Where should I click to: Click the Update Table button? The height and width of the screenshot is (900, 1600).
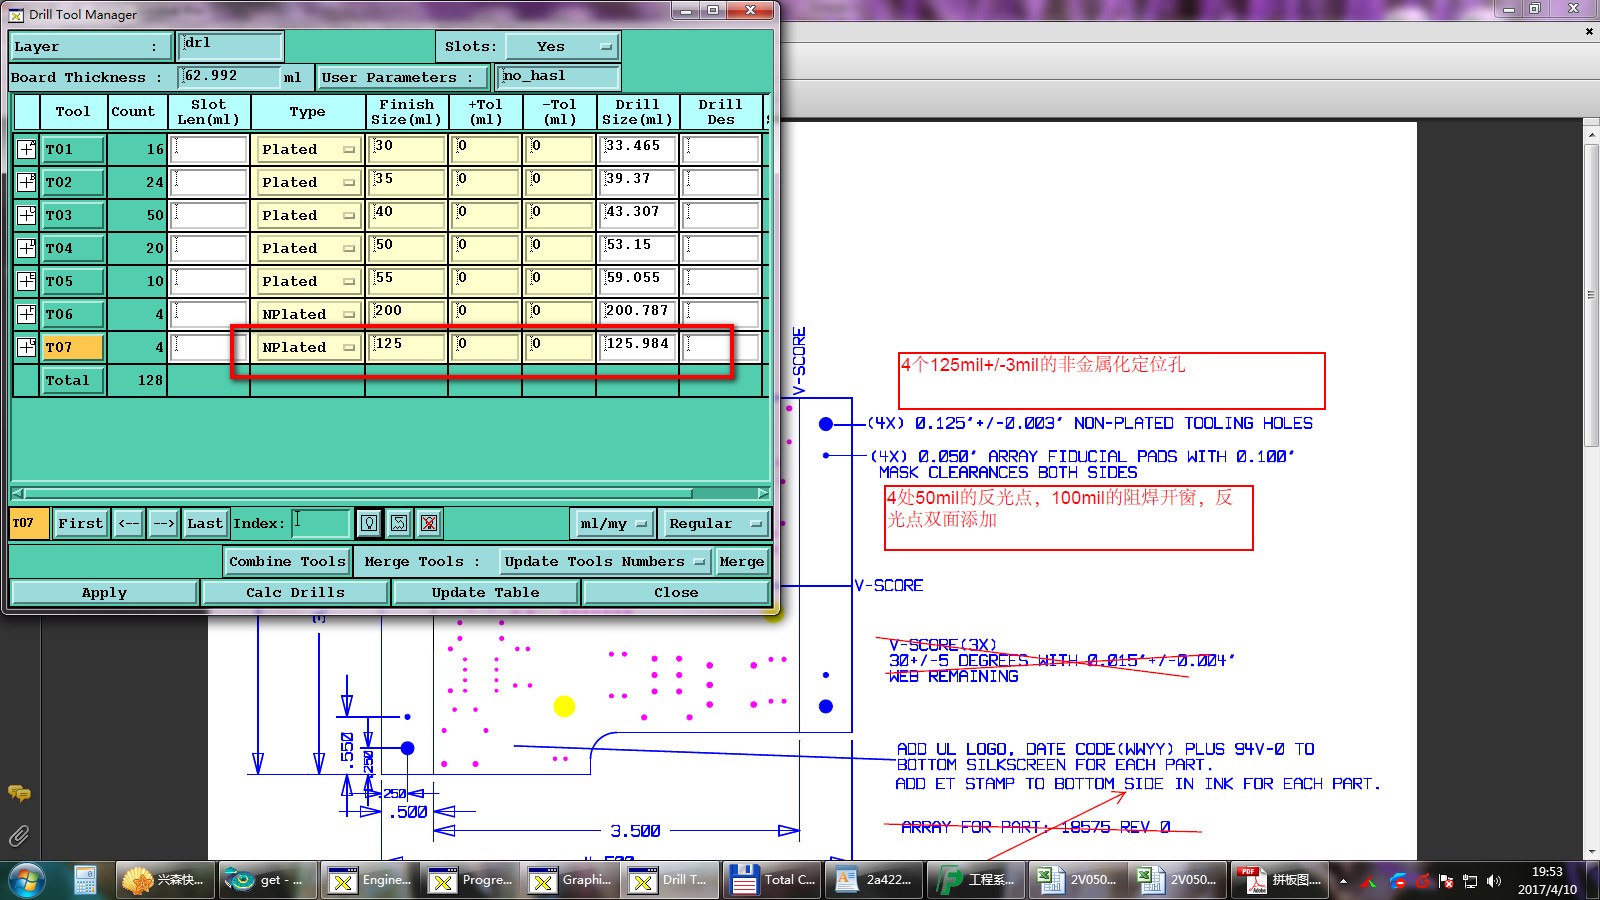(x=485, y=592)
